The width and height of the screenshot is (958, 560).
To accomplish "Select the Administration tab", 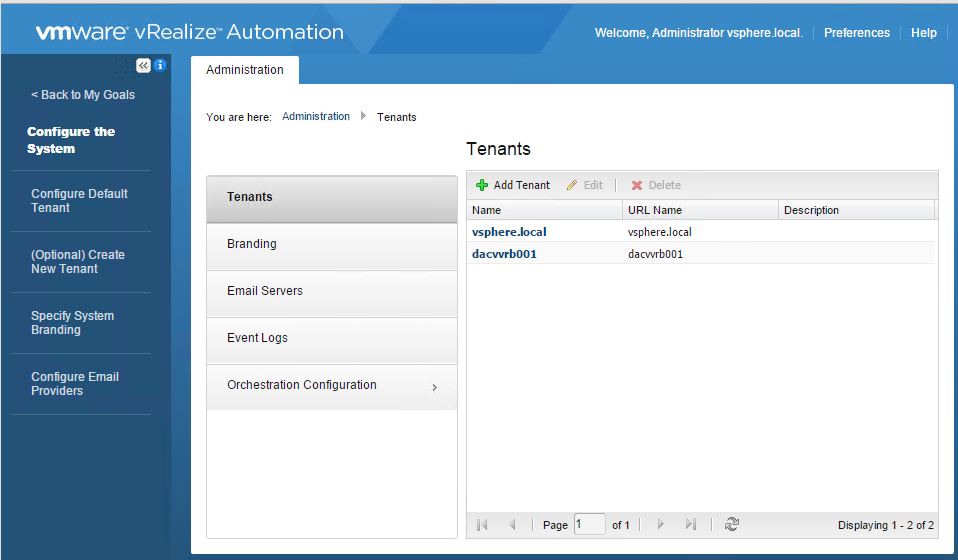I will [x=244, y=70].
